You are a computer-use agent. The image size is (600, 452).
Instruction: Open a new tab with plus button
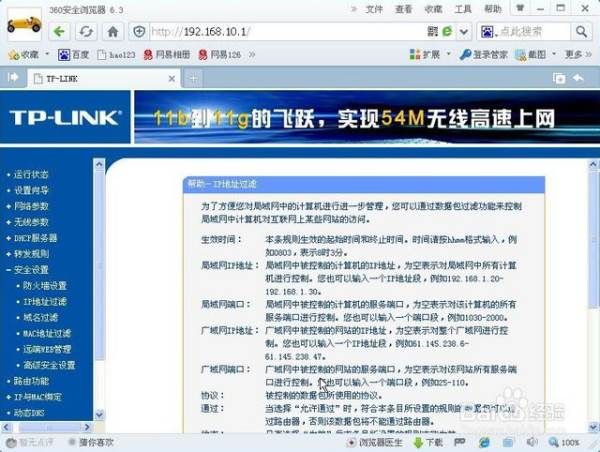(x=194, y=79)
